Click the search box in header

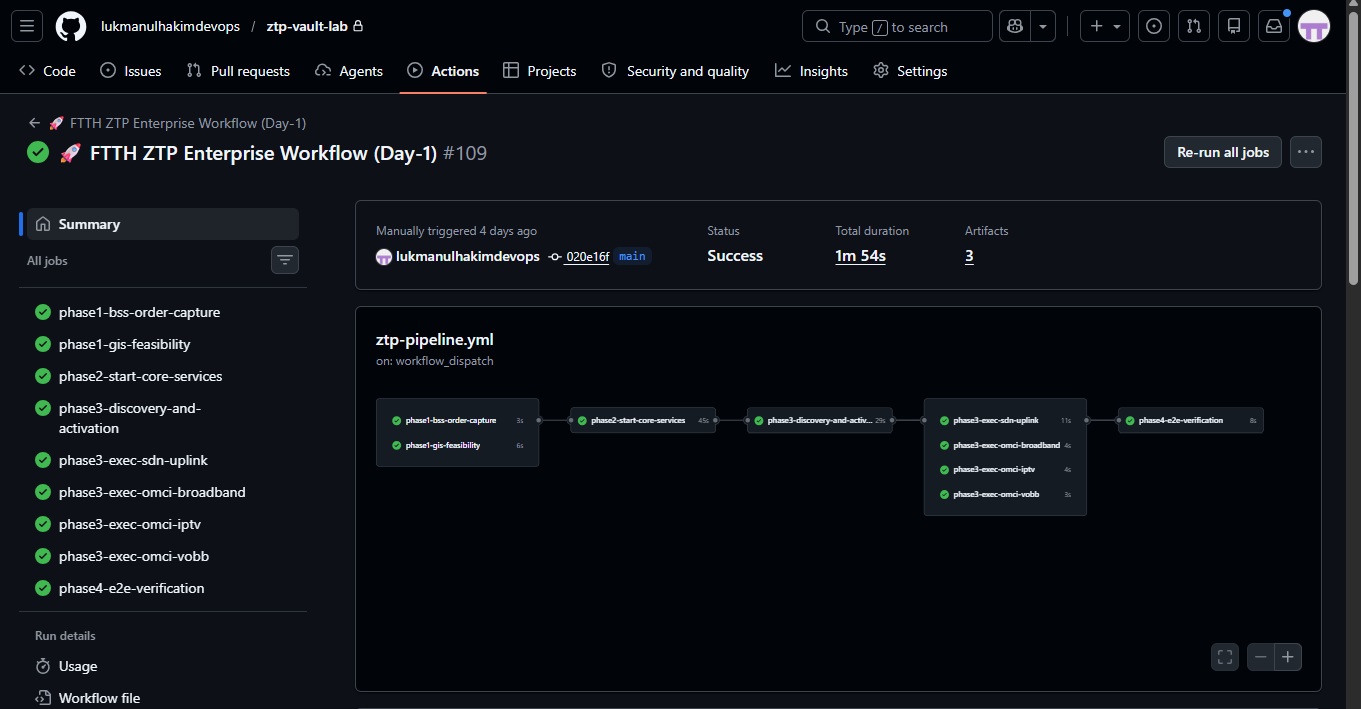coord(897,26)
